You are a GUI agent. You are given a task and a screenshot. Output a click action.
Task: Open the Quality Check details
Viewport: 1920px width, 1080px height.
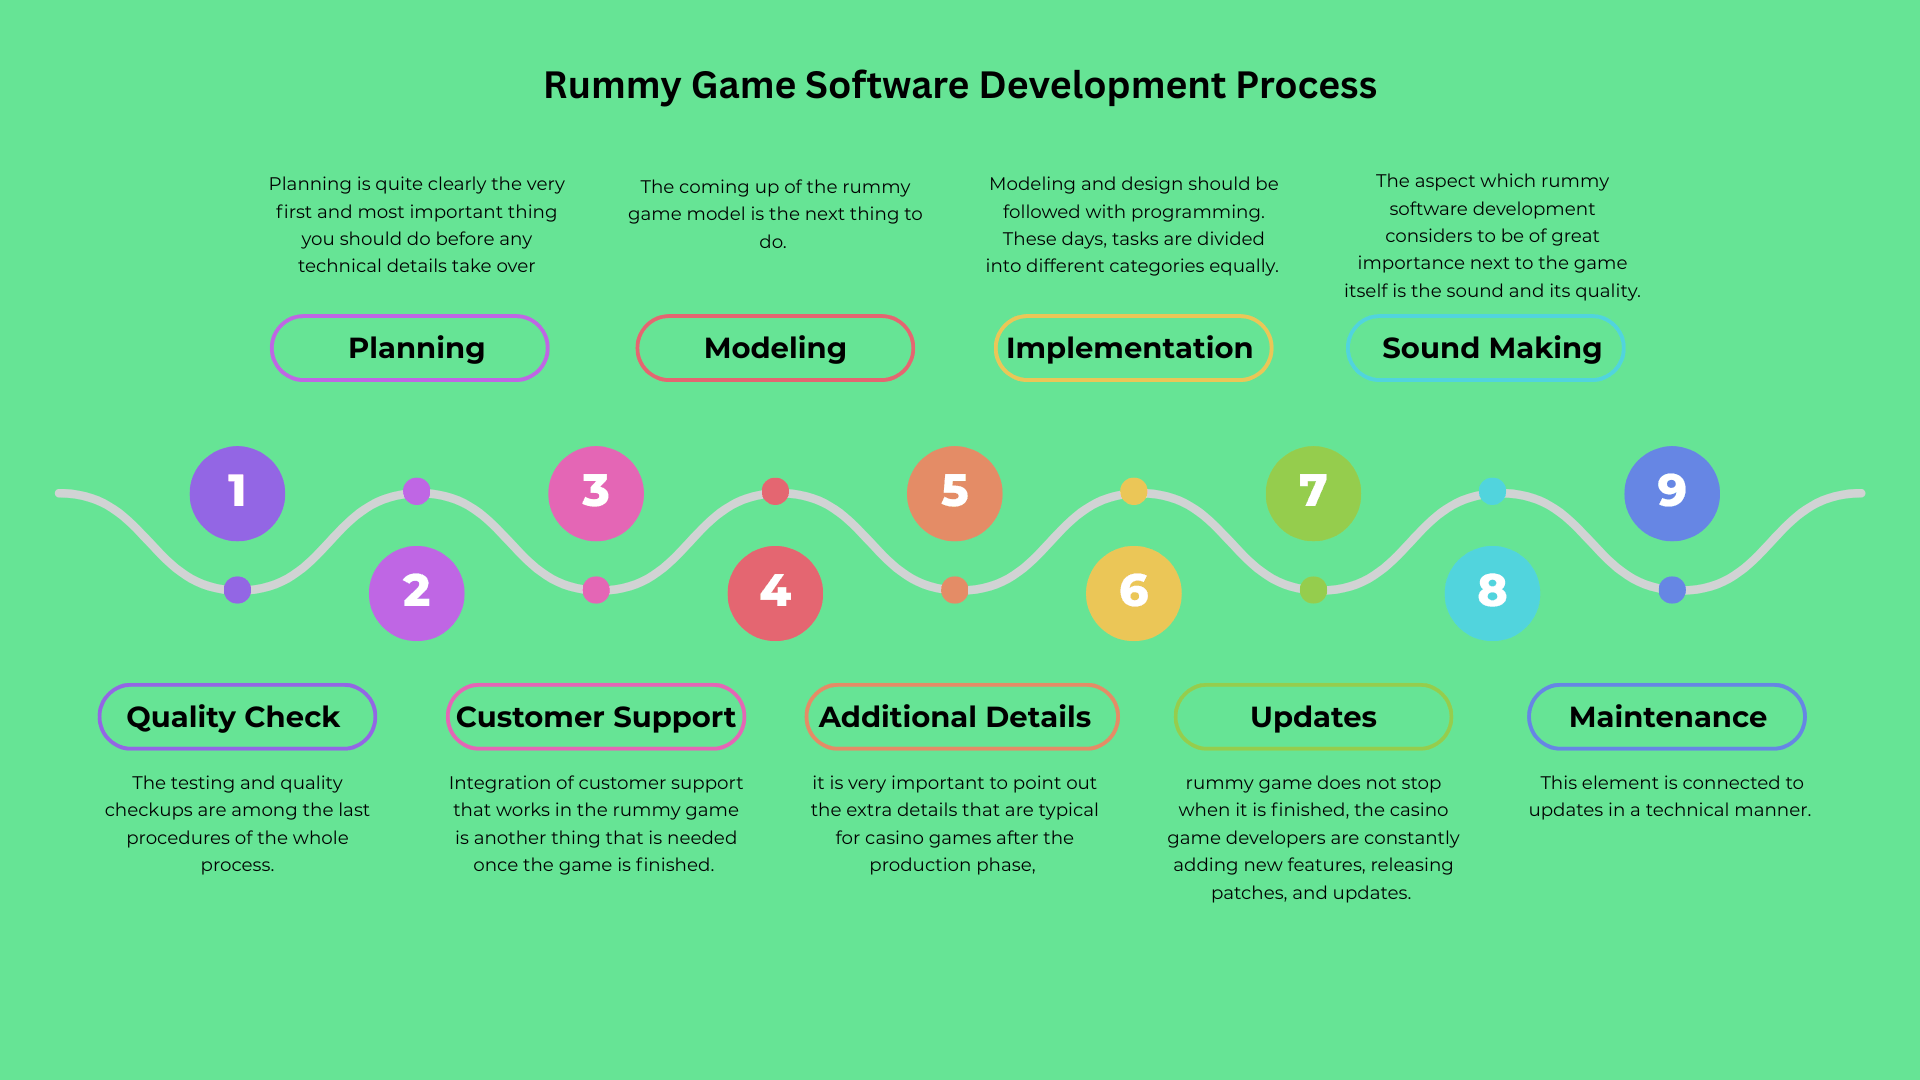237,717
